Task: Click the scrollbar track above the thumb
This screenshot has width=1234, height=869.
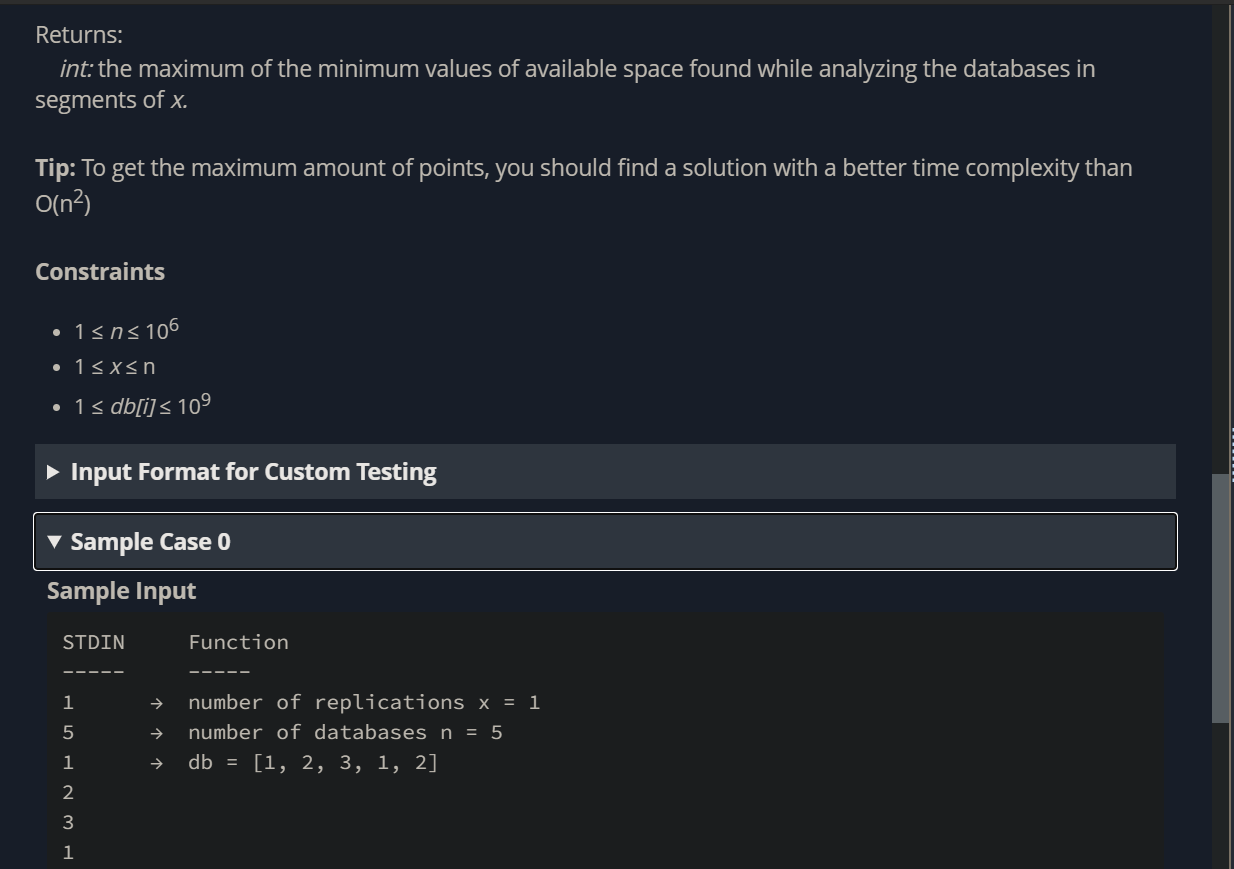Action: 1221,240
